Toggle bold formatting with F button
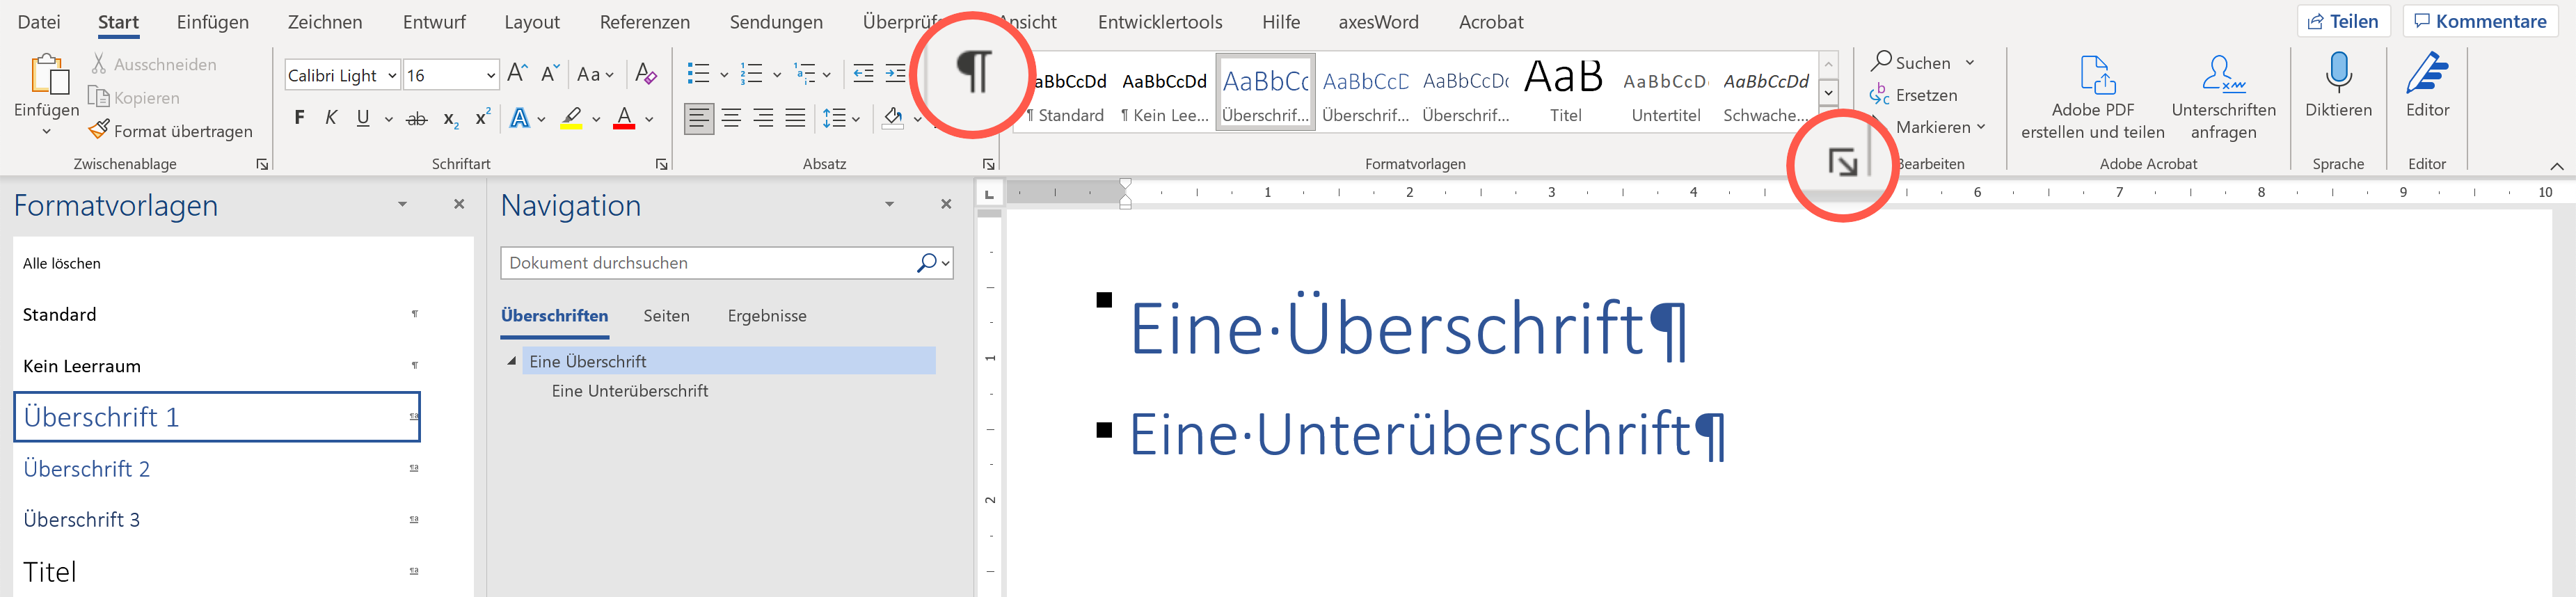This screenshot has width=2576, height=597. 299,118
